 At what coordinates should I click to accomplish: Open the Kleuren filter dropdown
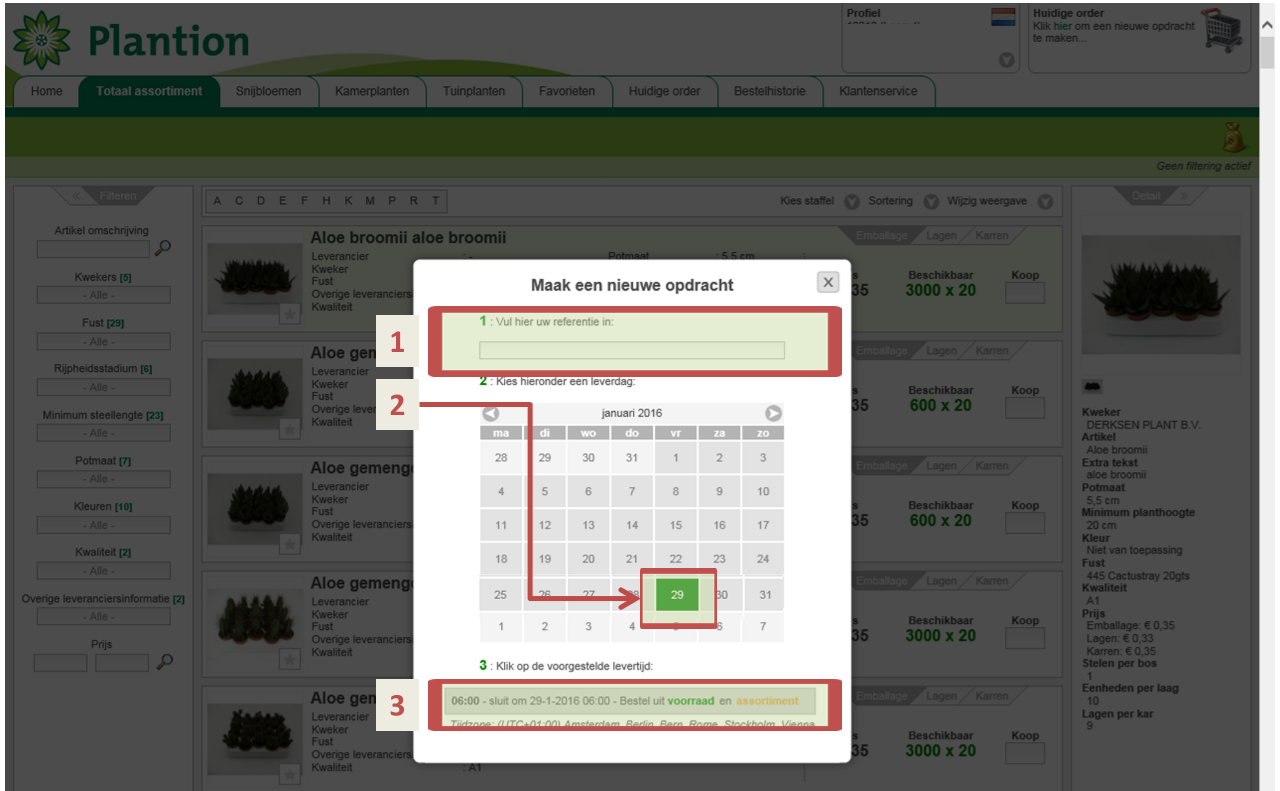point(104,525)
